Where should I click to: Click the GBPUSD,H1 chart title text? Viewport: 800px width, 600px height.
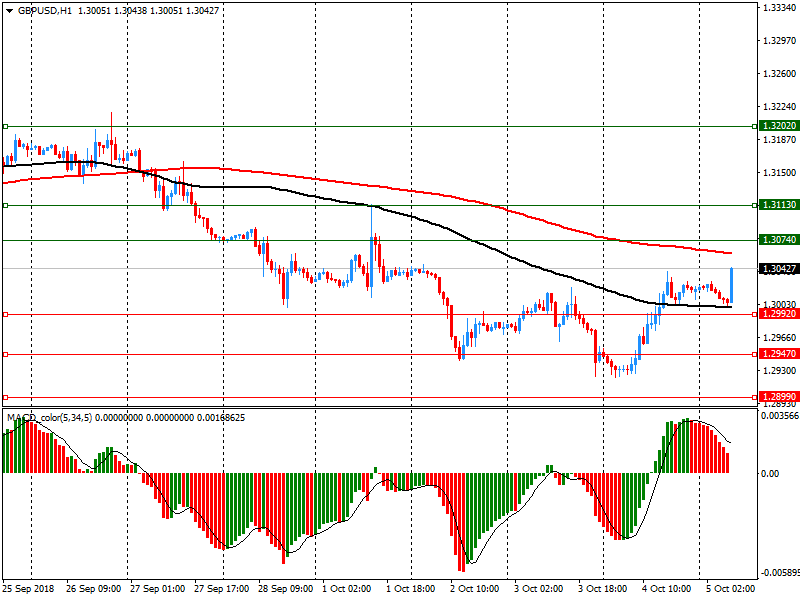click(x=45, y=10)
